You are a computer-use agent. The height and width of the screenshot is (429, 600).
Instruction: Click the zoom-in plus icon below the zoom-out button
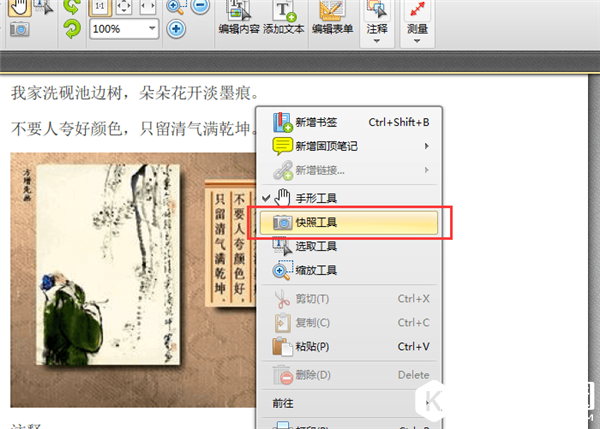pos(176,29)
